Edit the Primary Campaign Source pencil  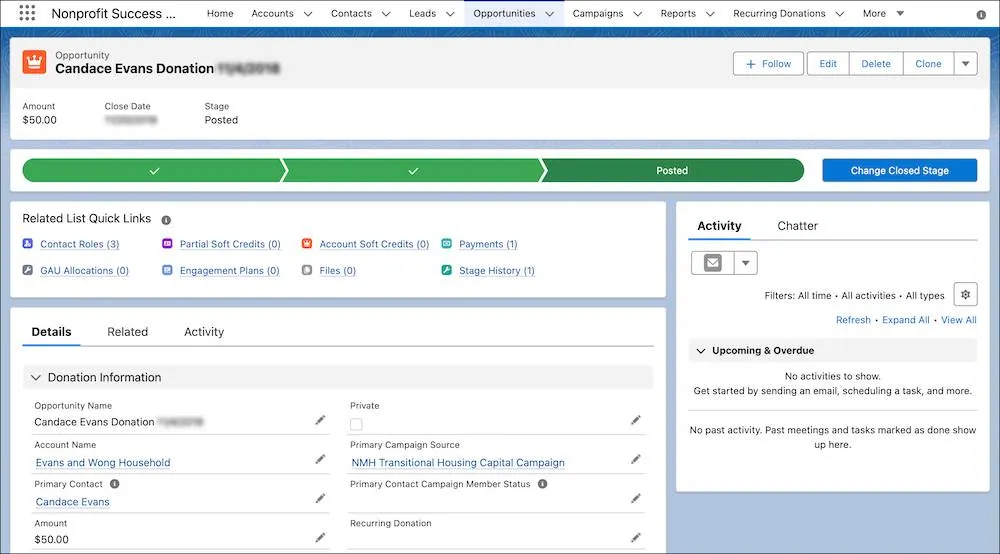point(636,459)
